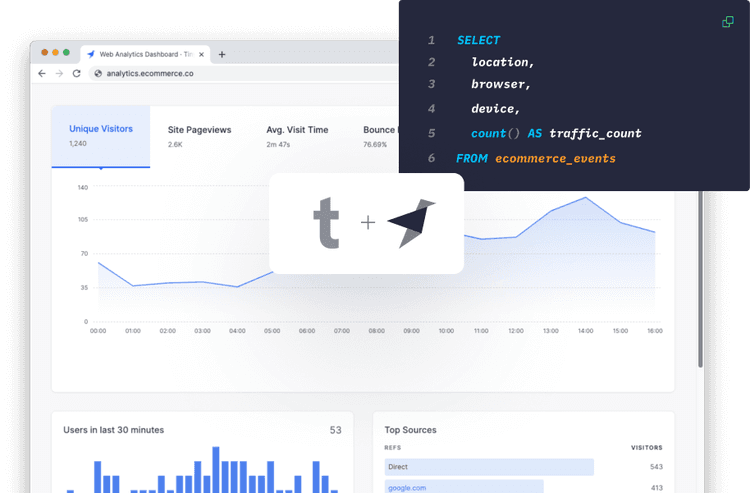Click the 413 visitors value
This screenshot has width=750, height=493.
(x=657, y=488)
